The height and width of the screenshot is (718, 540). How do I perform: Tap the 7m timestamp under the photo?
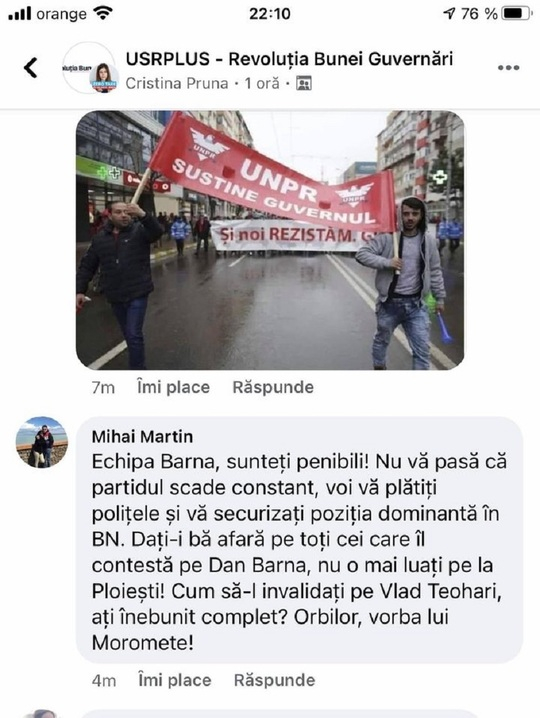(x=103, y=388)
